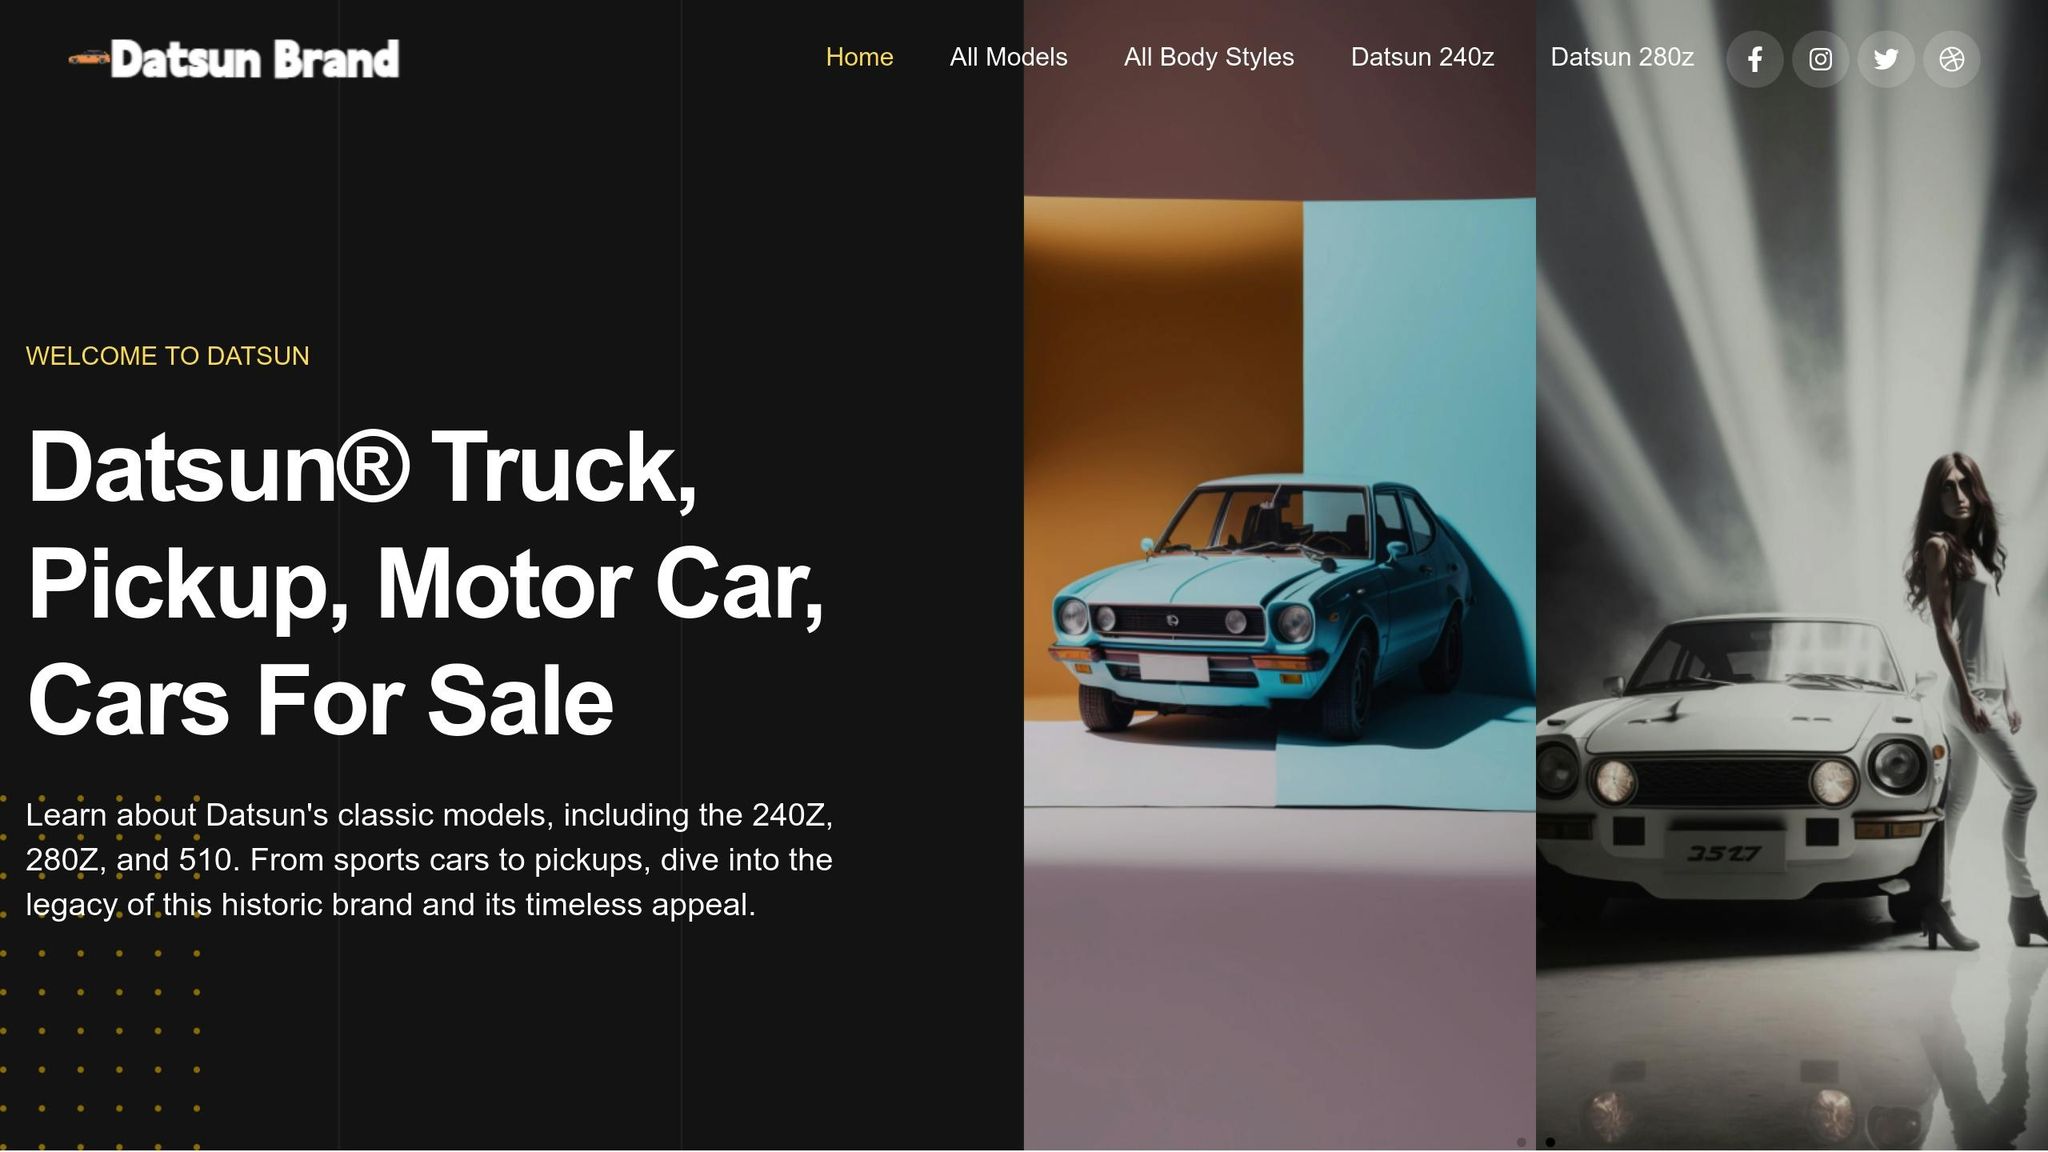Click the classic models description paragraph
Image resolution: width=2048 pixels, height=1152 pixels.
(x=430, y=860)
